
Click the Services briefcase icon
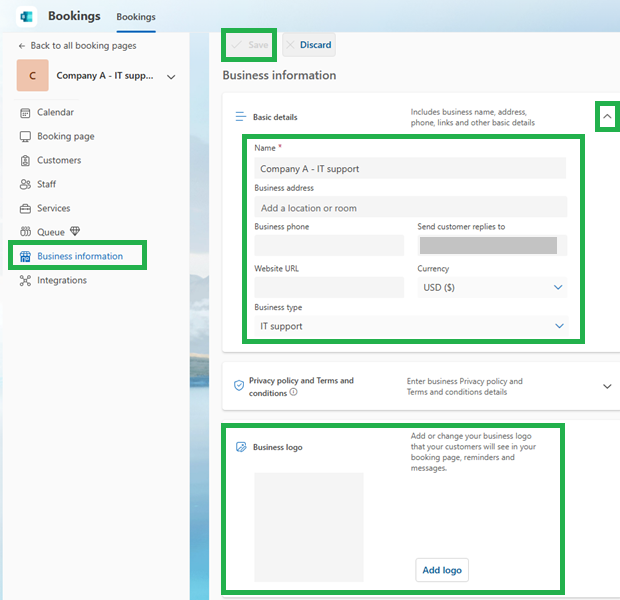(25, 208)
